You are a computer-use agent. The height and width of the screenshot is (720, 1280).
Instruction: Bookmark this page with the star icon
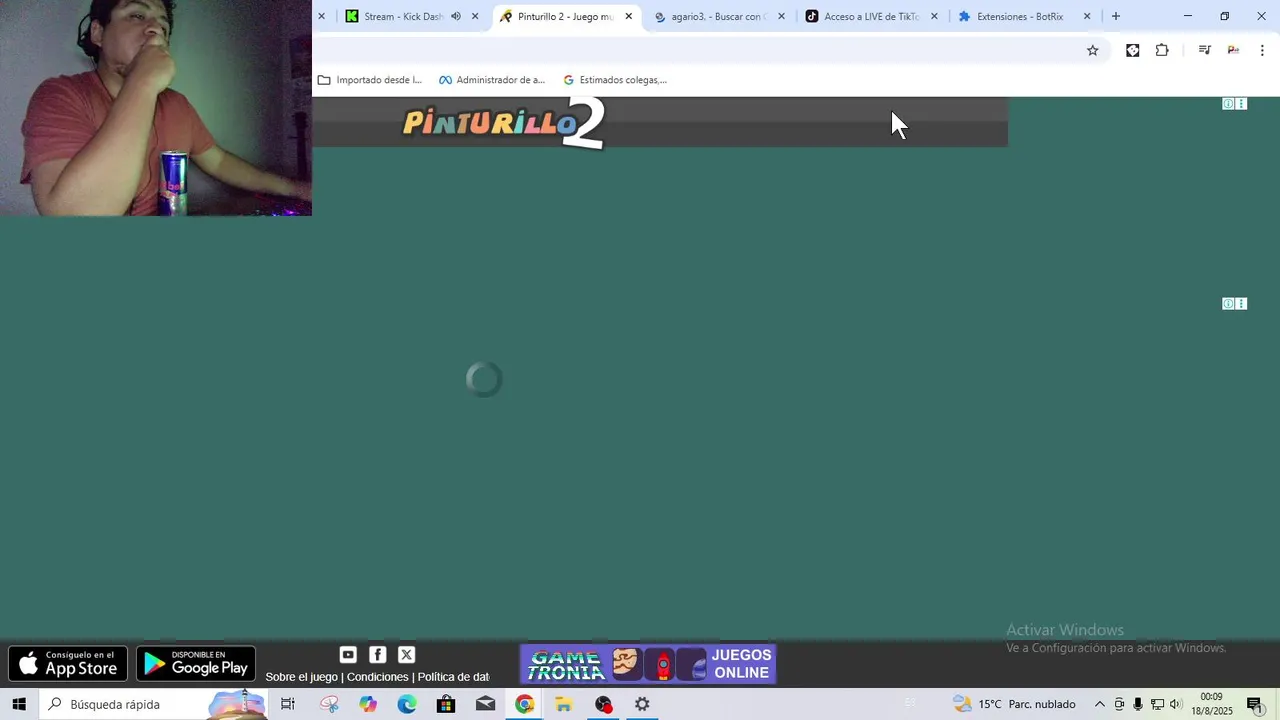click(x=1093, y=50)
